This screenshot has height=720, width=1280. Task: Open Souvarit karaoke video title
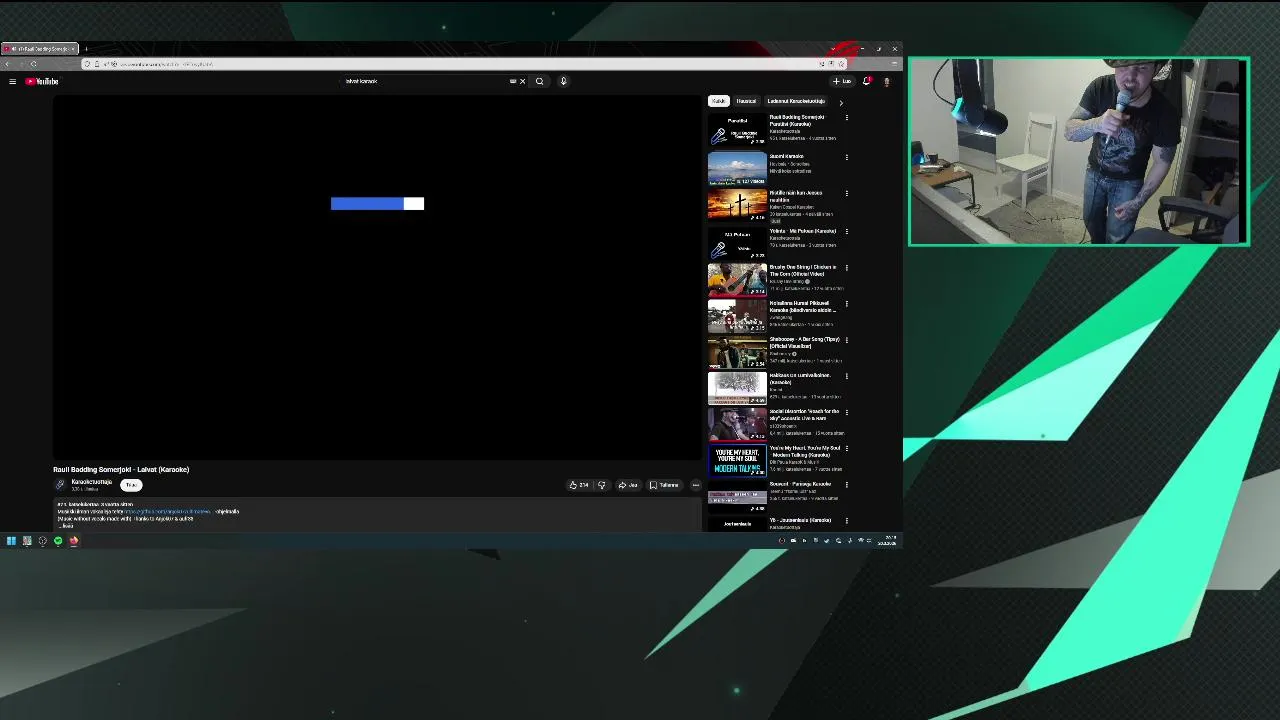(x=800, y=484)
